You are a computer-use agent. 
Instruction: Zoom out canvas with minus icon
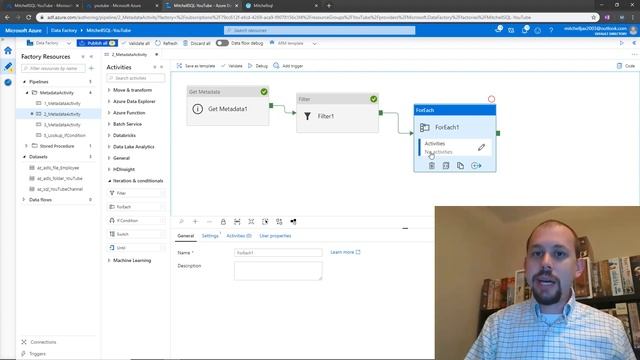209,222
